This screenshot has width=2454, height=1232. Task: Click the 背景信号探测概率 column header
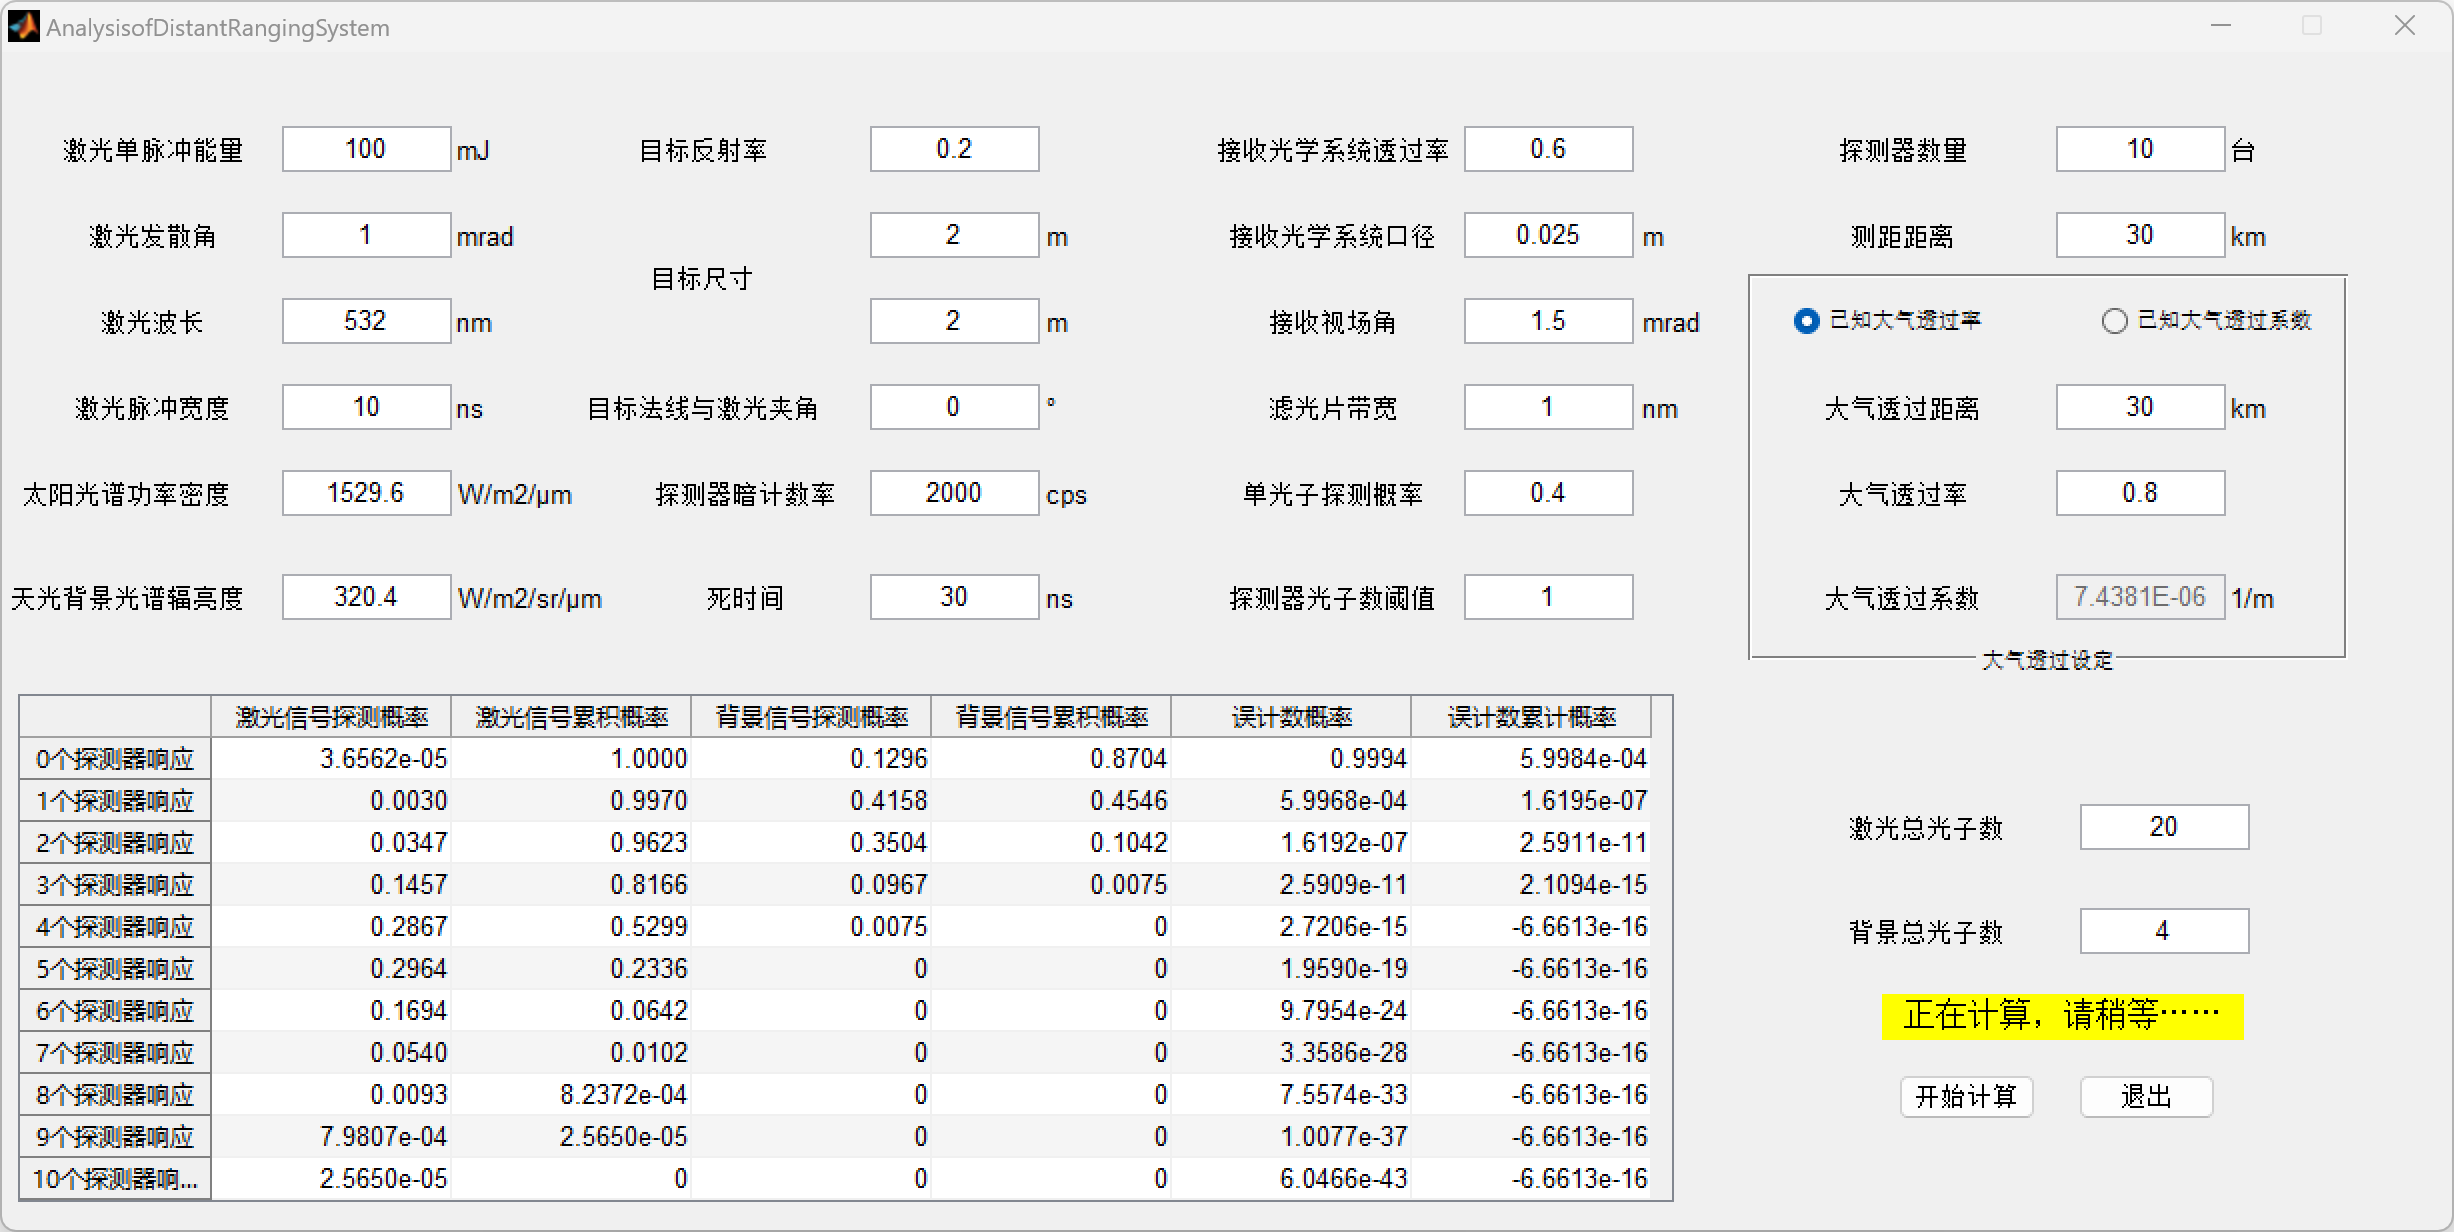(x=811, y=717)
